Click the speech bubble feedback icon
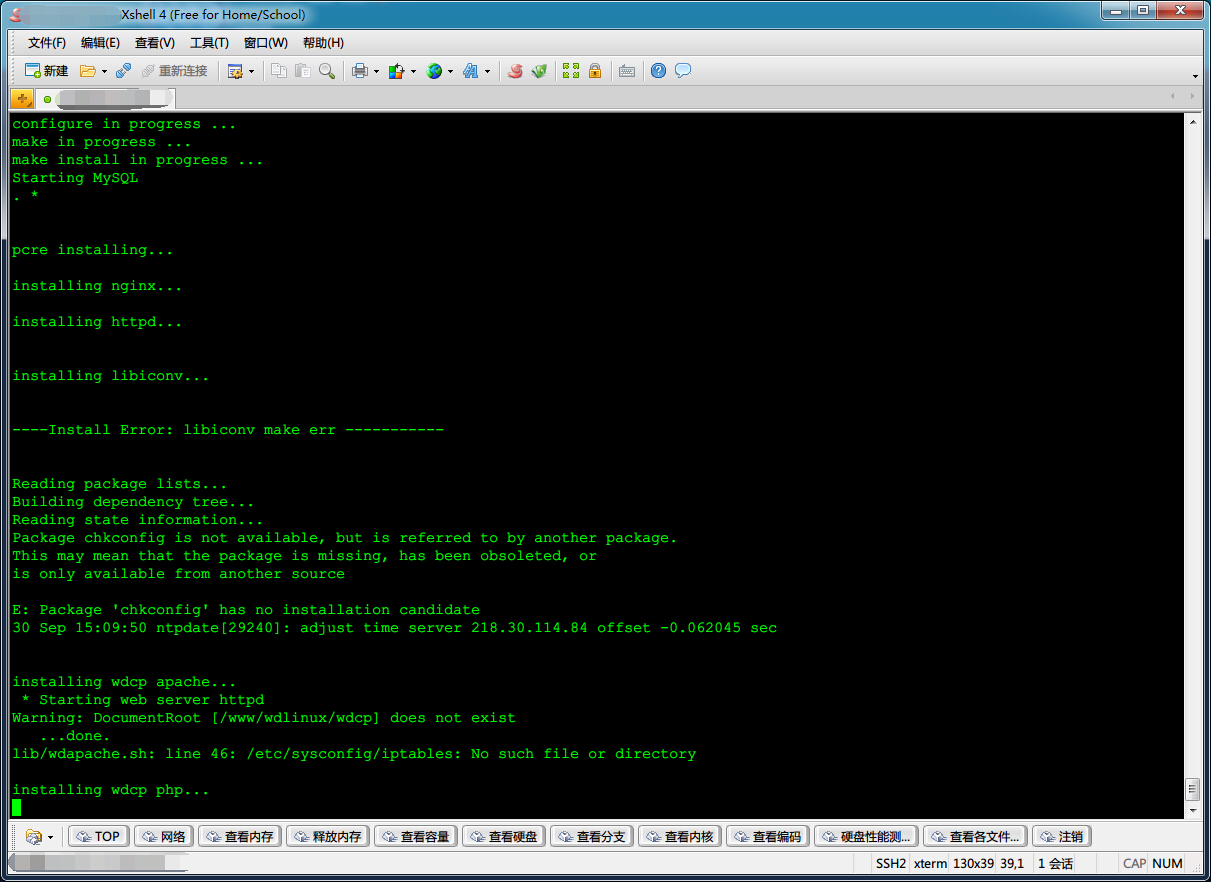 pyautogui.click(x=683, y=71)
